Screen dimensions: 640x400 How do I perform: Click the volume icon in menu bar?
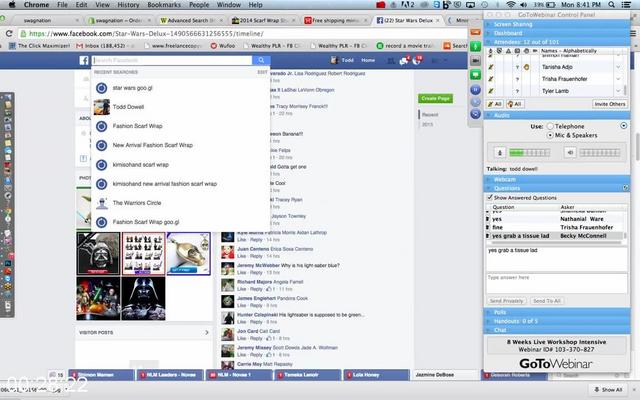523,5
